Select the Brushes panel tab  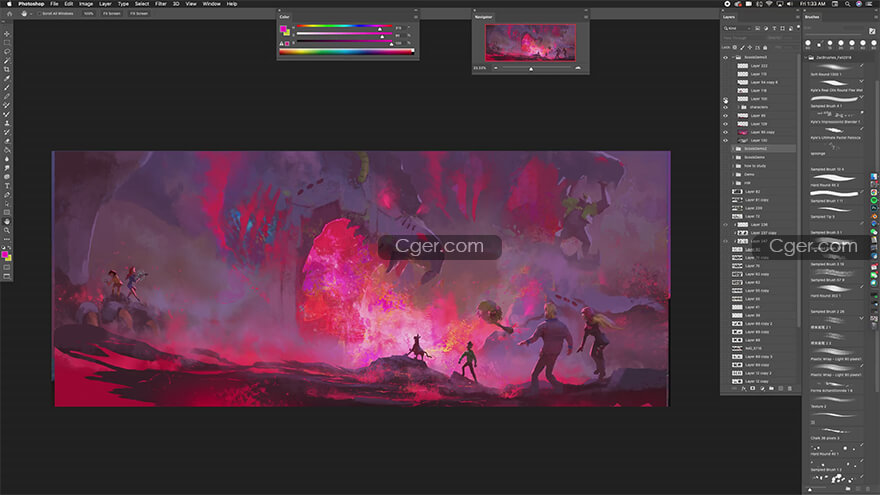812,17
